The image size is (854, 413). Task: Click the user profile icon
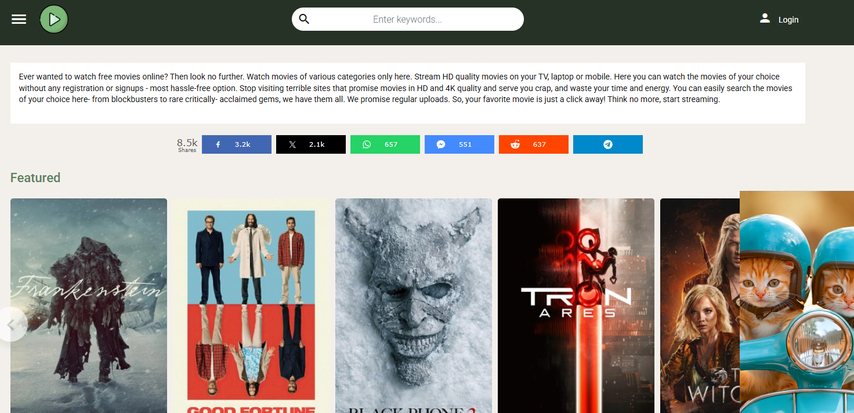(765, 19)
